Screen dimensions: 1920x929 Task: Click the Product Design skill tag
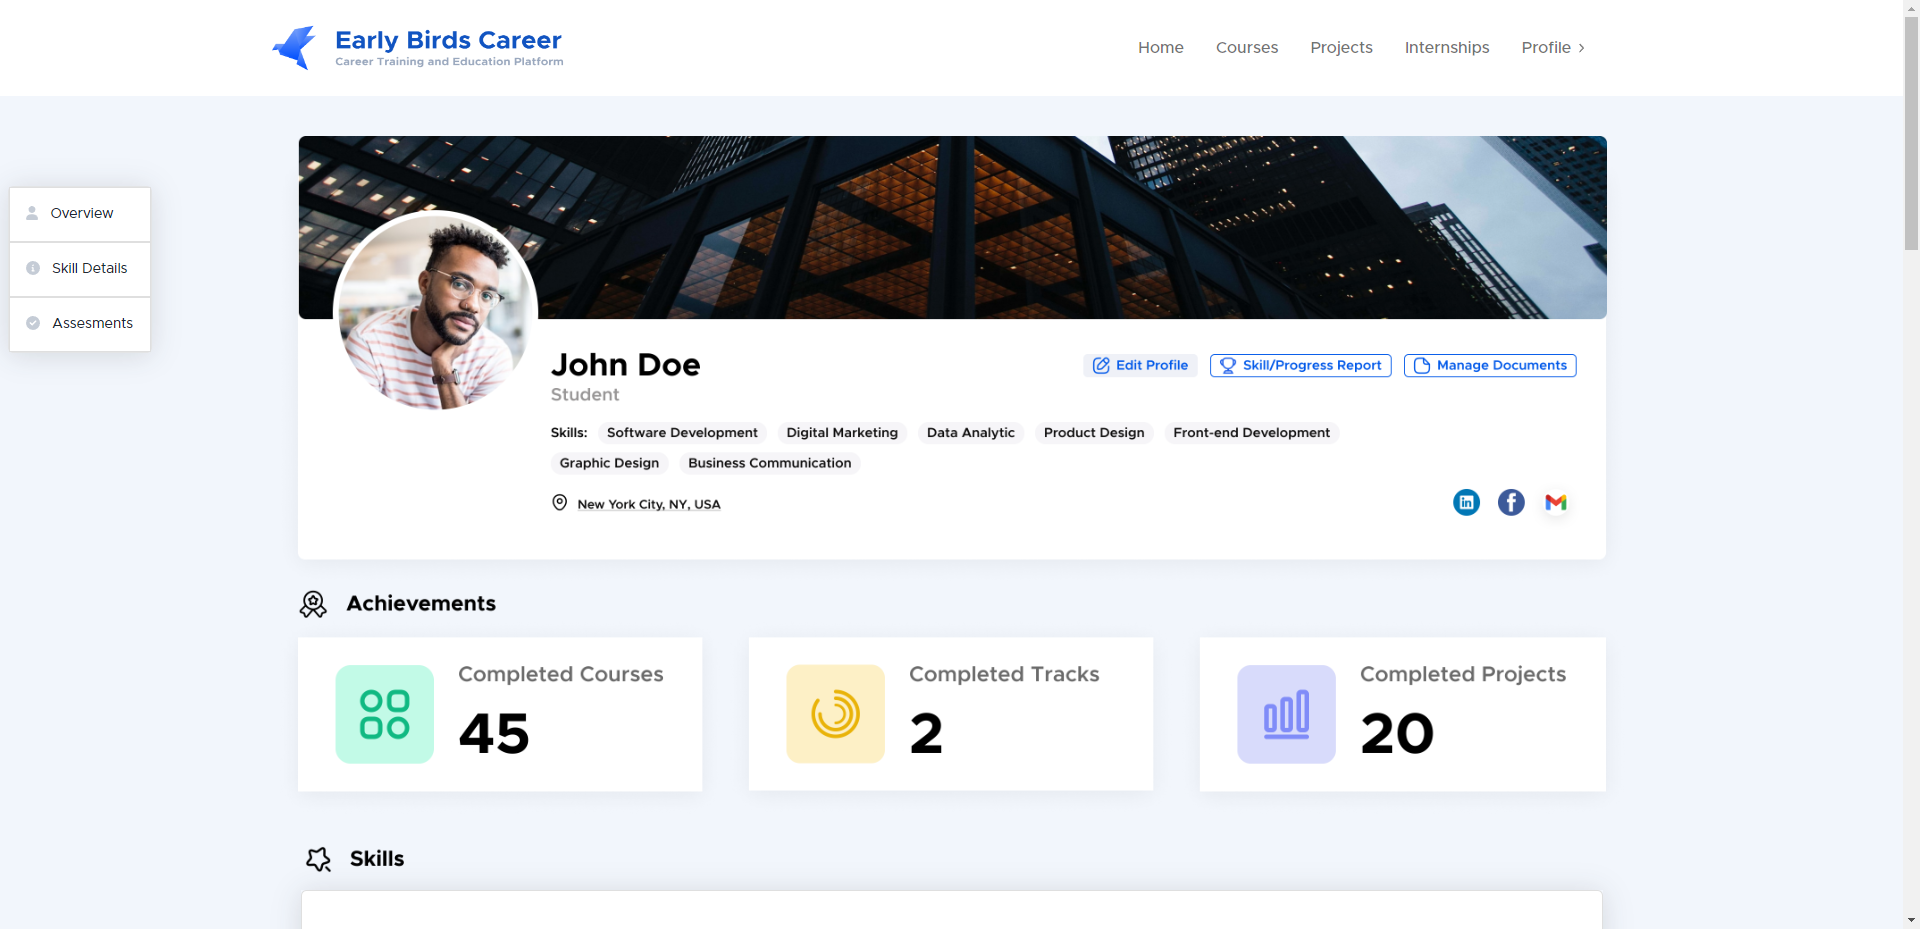tap(1094, 433)
